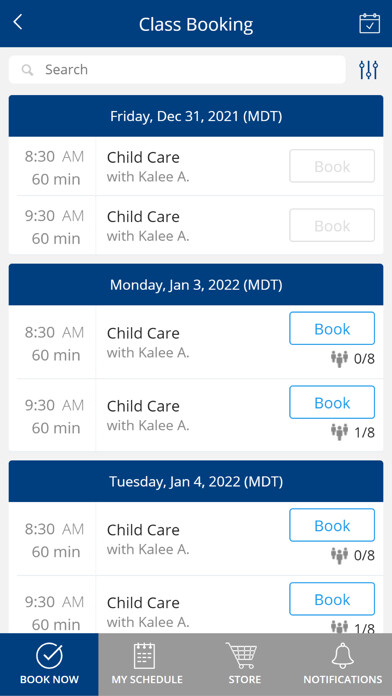Image resolution: width=392 pixels, height=696 pixels.
Task: Book Tuesday Jan 4 8:30 AM Child Care
Action: pyautogui.click(x=332, y=525)
